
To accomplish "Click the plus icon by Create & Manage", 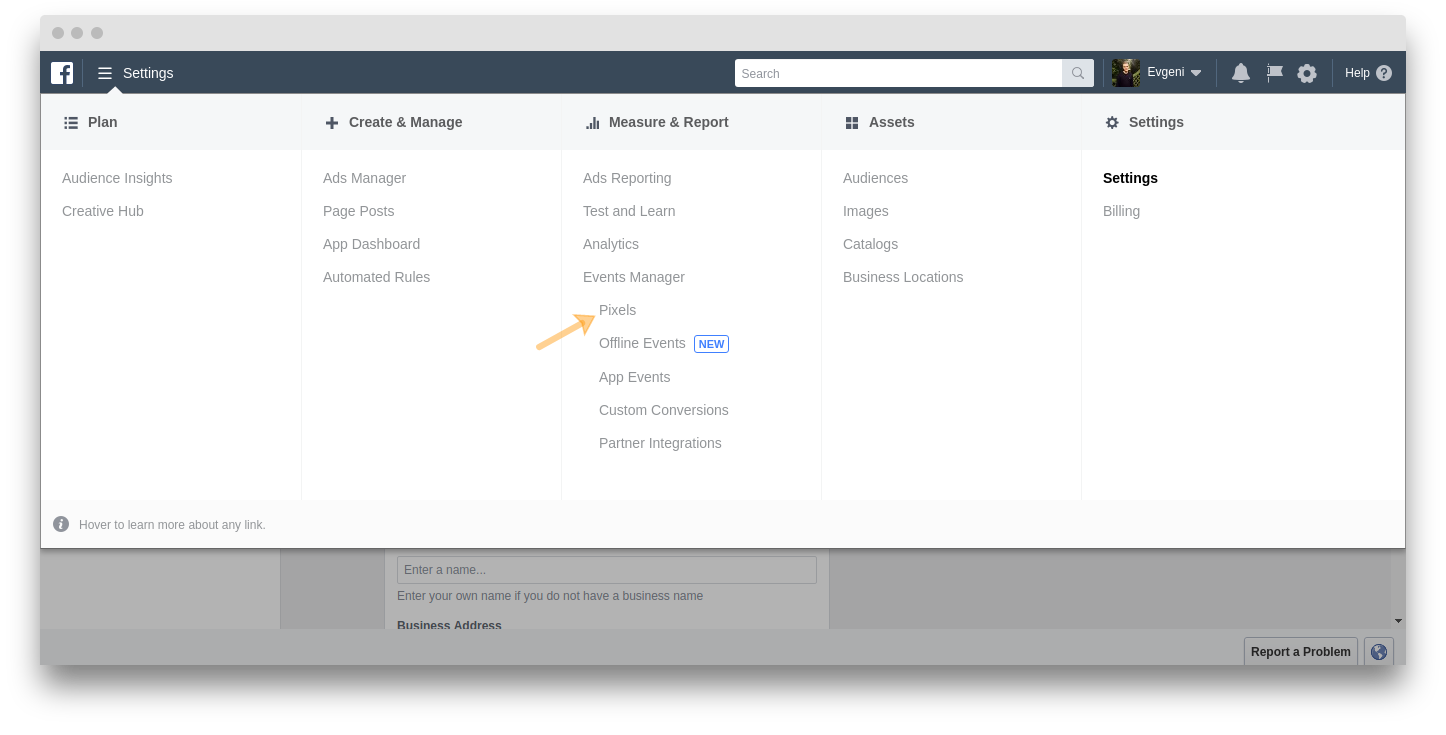I will (x=332, y=123).
